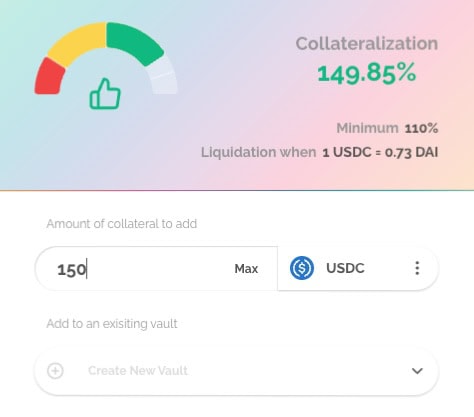The width and height of the screenshot is (474, 417).
Task: Click the green thumbs-up icon
Action: point(105,94)
